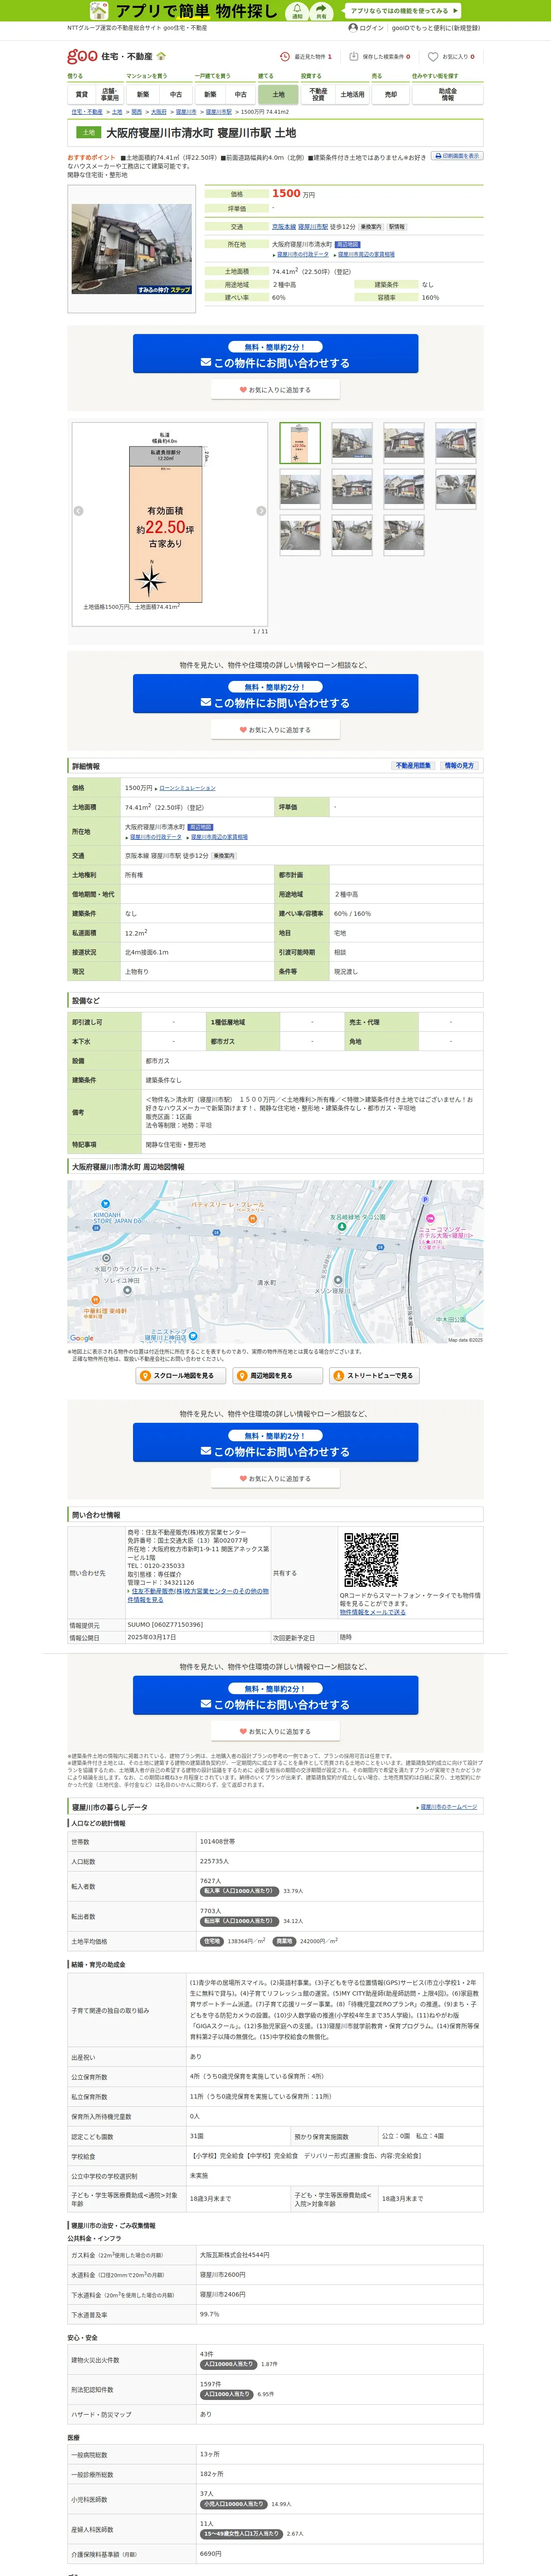This screenshot has width=551, height=2576.
Task: Open お気に入り heart icon in header
Action: 433,57
